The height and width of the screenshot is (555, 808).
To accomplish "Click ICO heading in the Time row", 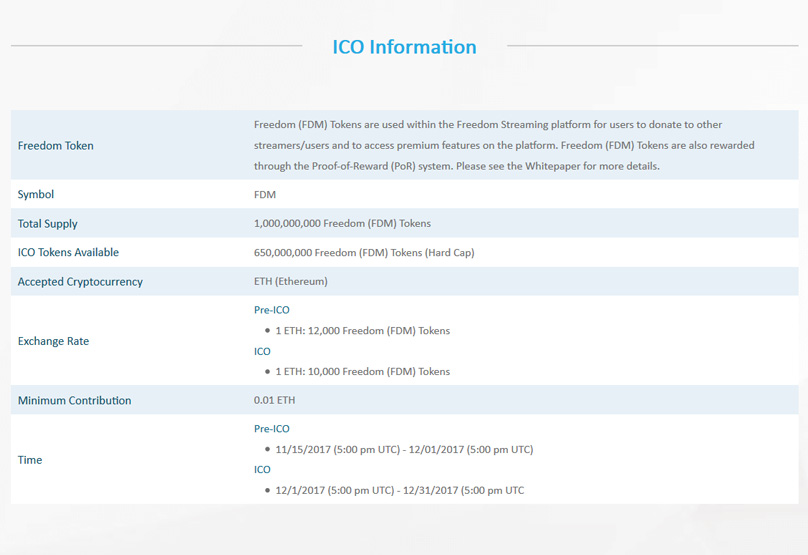I will (262, 469).
